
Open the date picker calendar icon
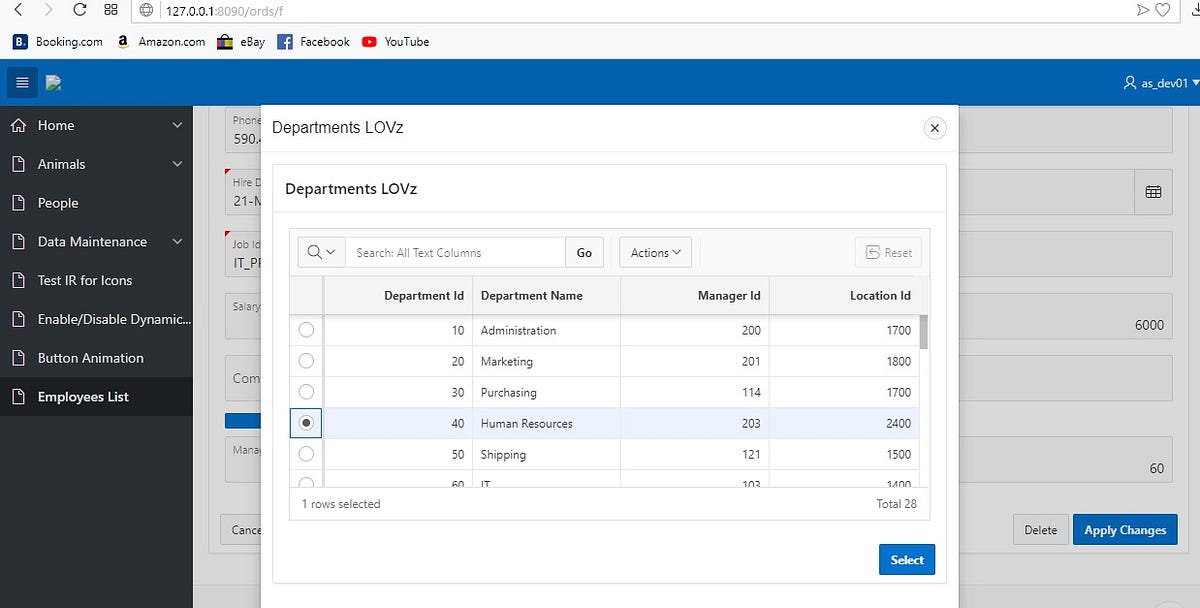pyautogui.click(x=1153, y=191)
